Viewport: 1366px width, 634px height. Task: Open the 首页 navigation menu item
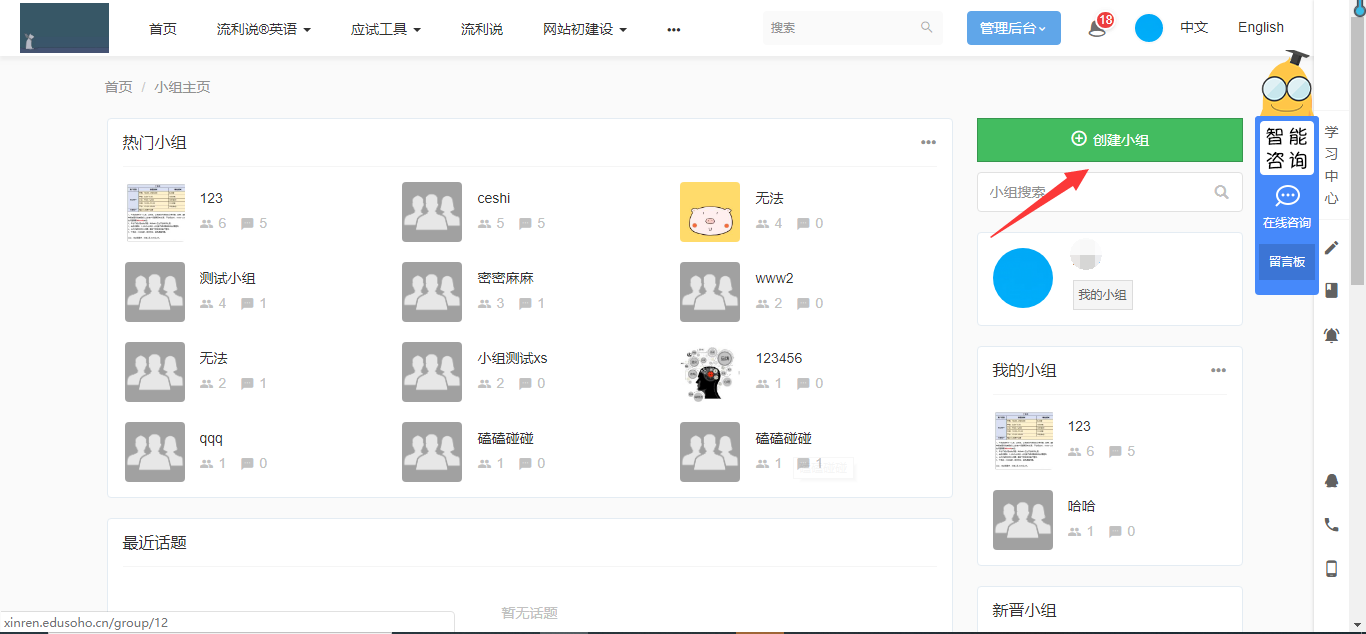point(163,29)
